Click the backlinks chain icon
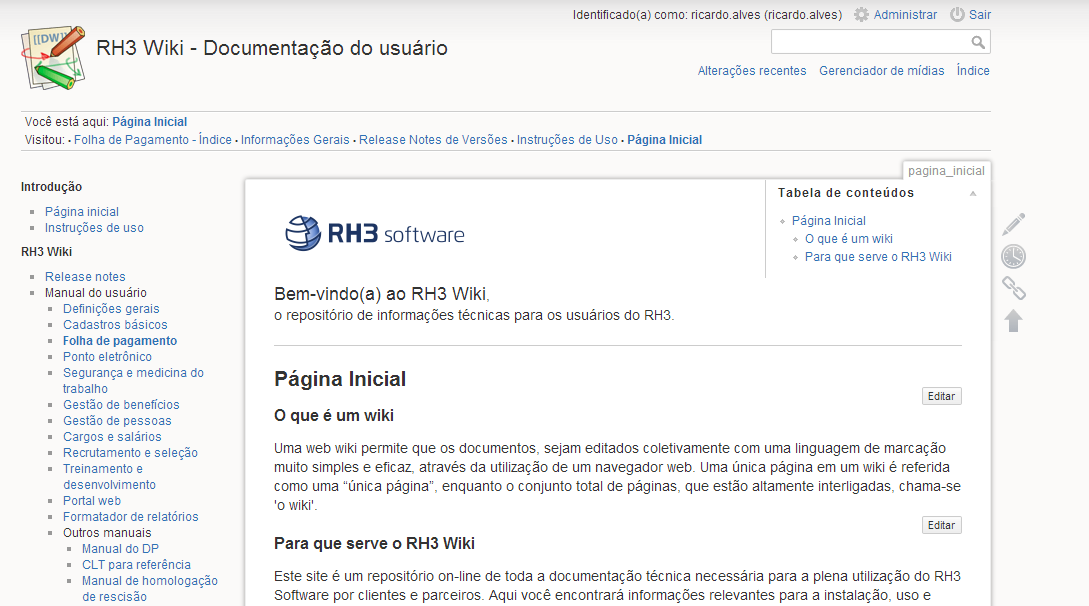Viewport: 1089px width, 606px height. tap(1014, 289)
